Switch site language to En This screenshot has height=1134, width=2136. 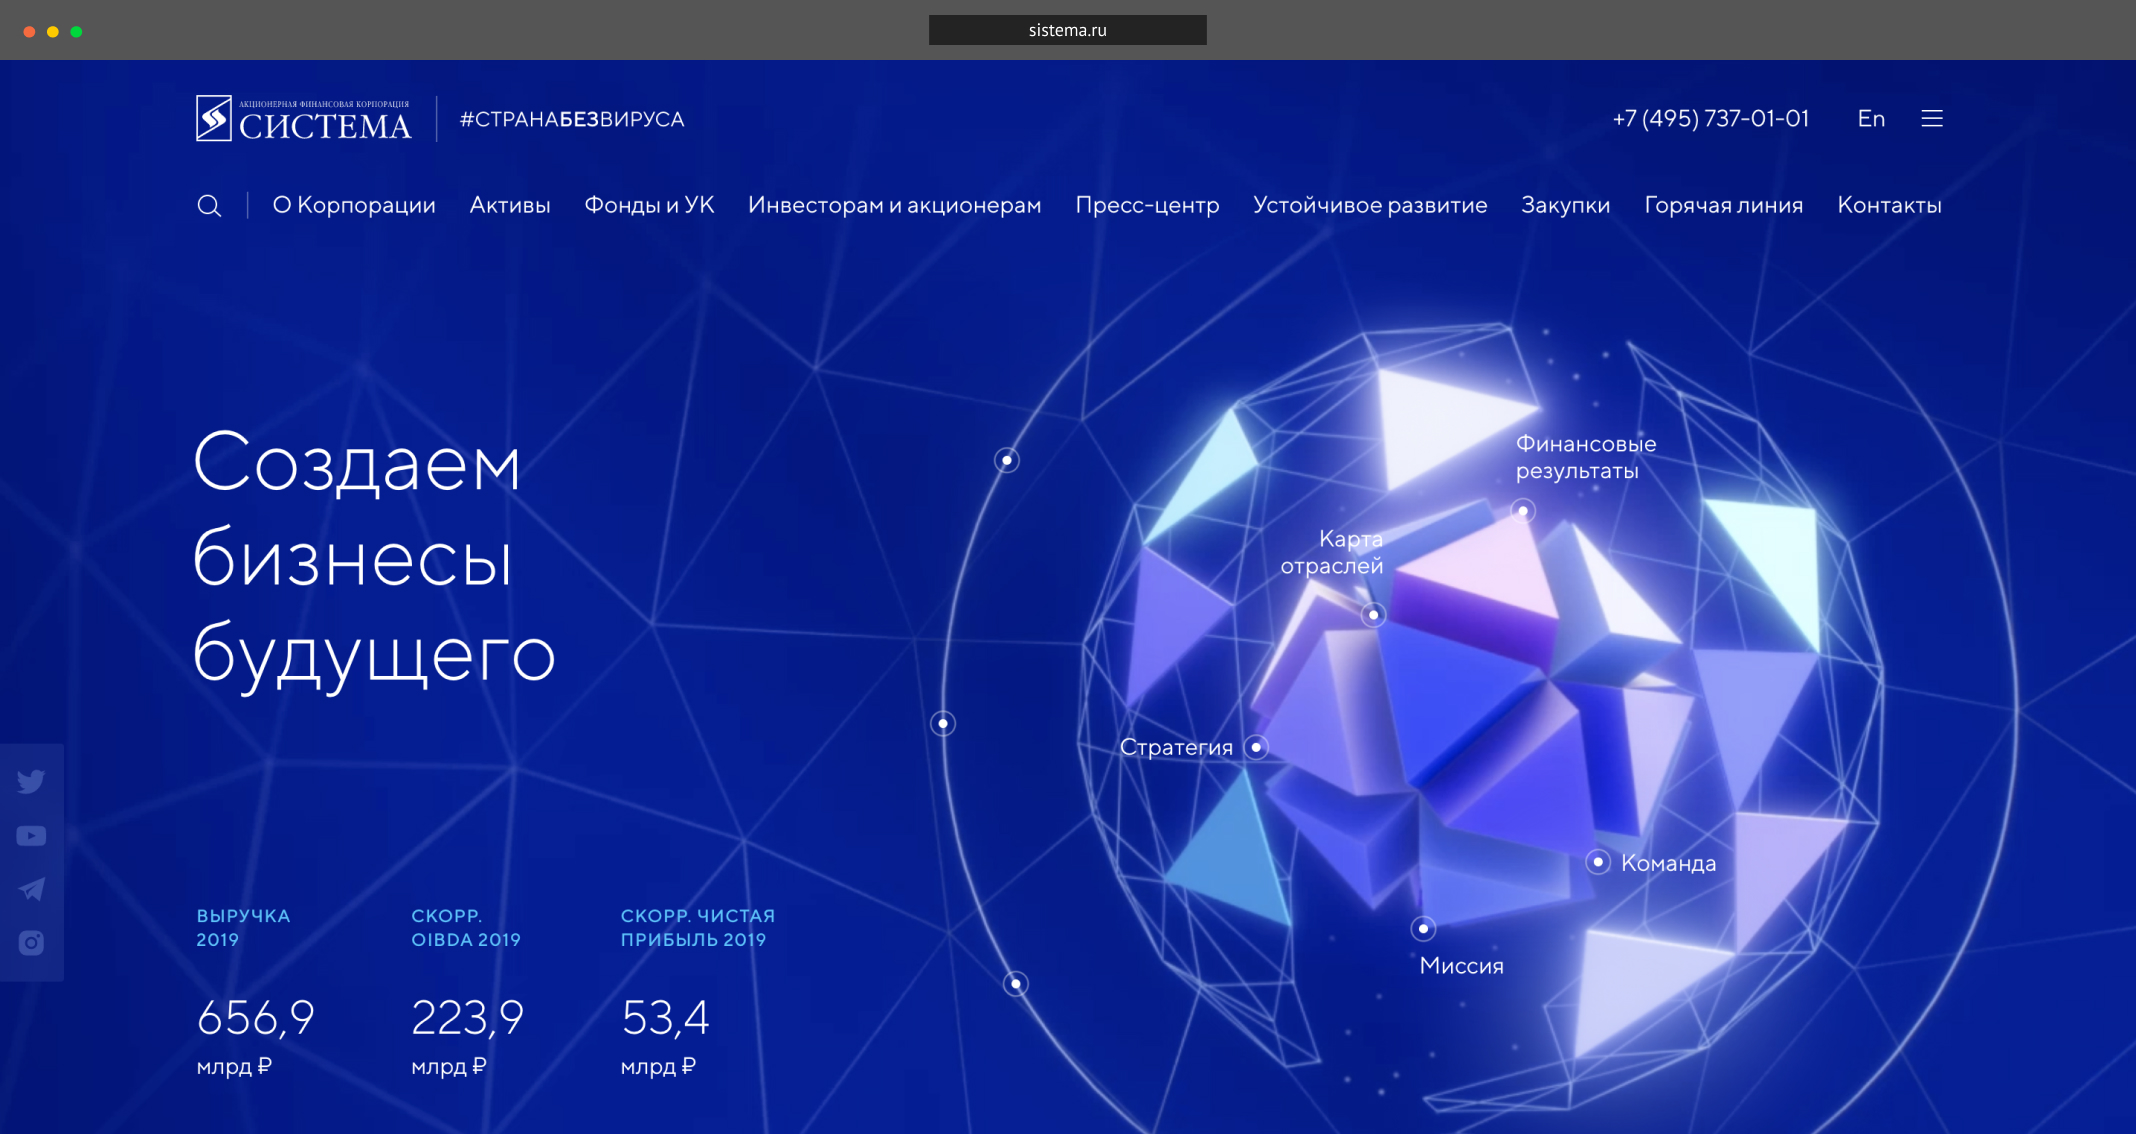1871,119
